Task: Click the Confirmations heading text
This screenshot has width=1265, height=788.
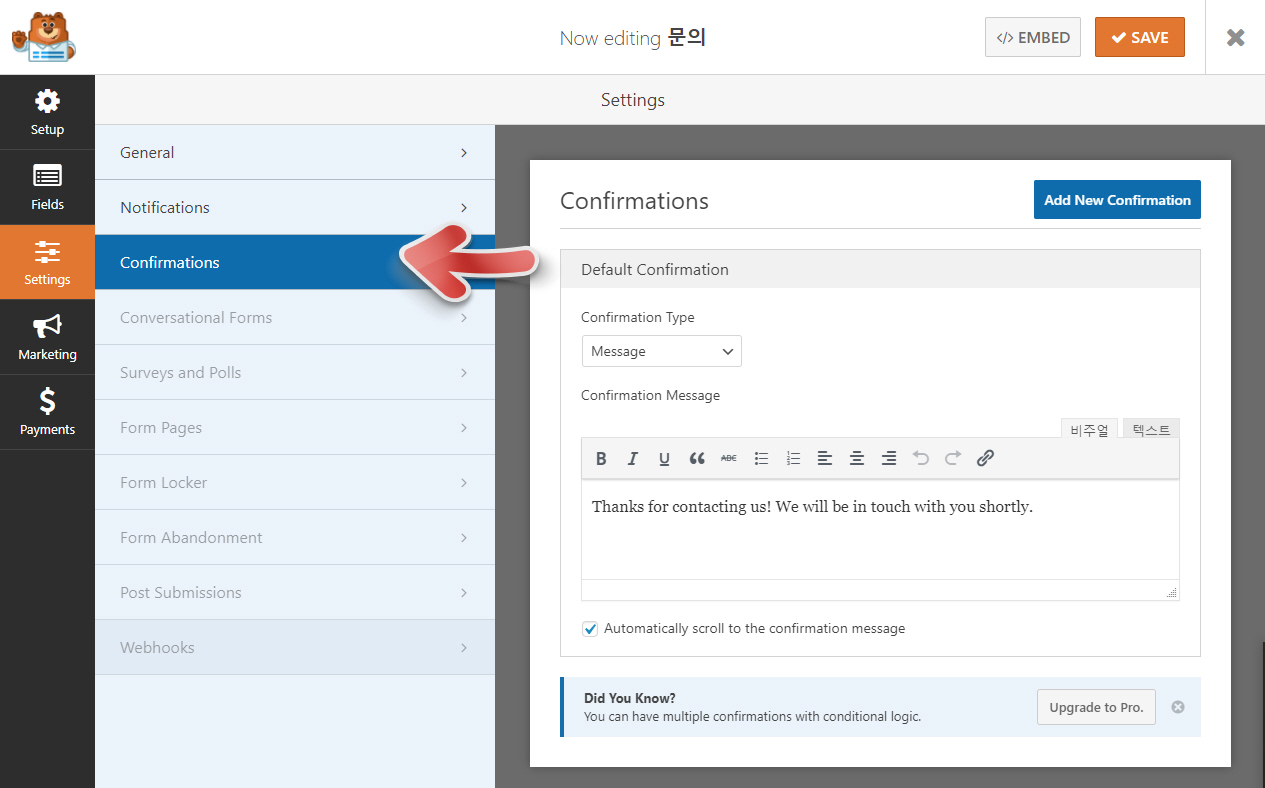Action: point(634,201)
